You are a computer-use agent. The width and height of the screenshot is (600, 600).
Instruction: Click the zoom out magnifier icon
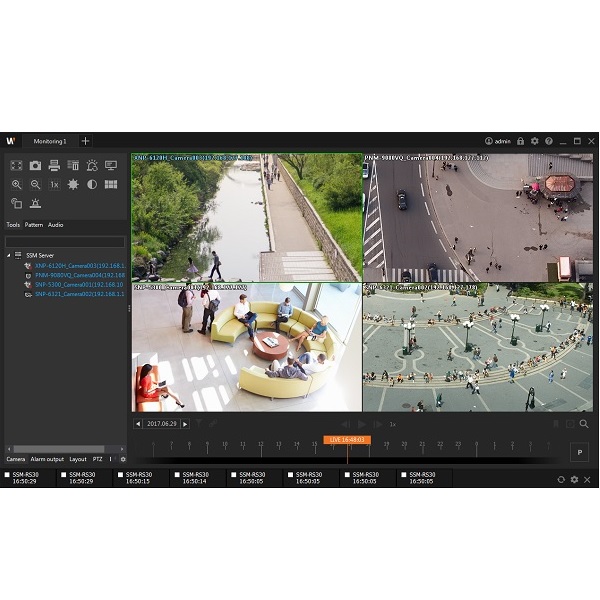(35, 184)
